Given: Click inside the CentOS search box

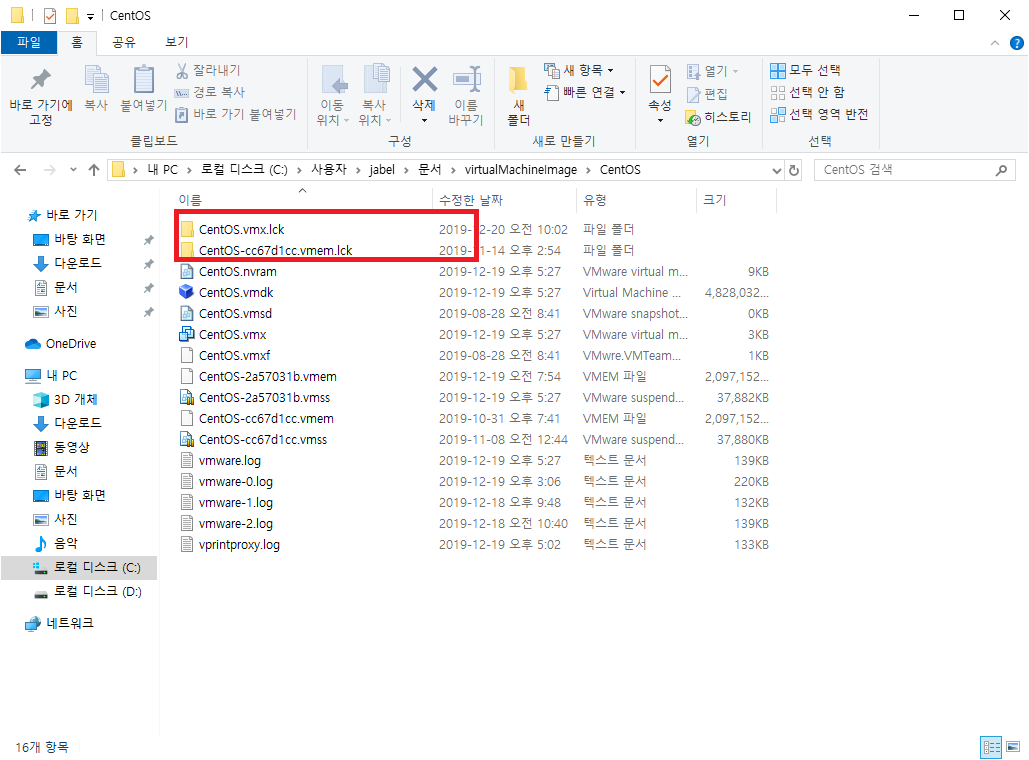Looking at the screenshot, I should [x=906, y=170].
